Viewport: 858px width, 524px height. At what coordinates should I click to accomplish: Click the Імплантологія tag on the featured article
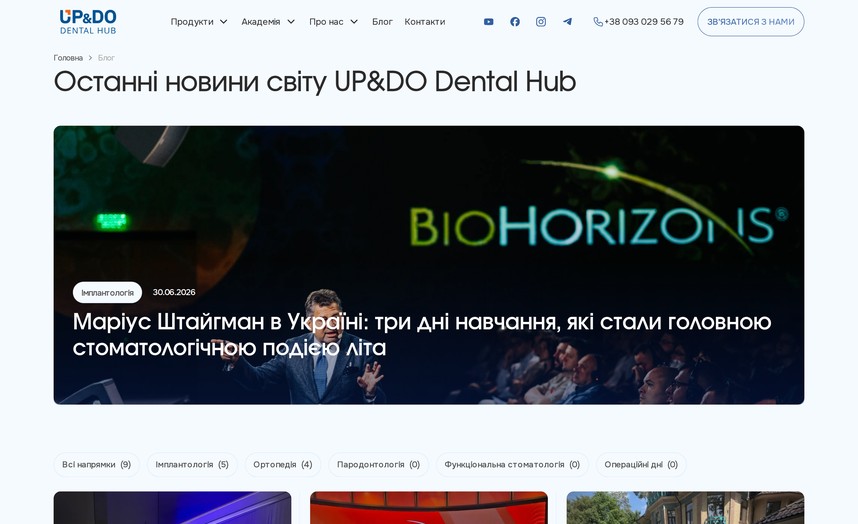107,293
